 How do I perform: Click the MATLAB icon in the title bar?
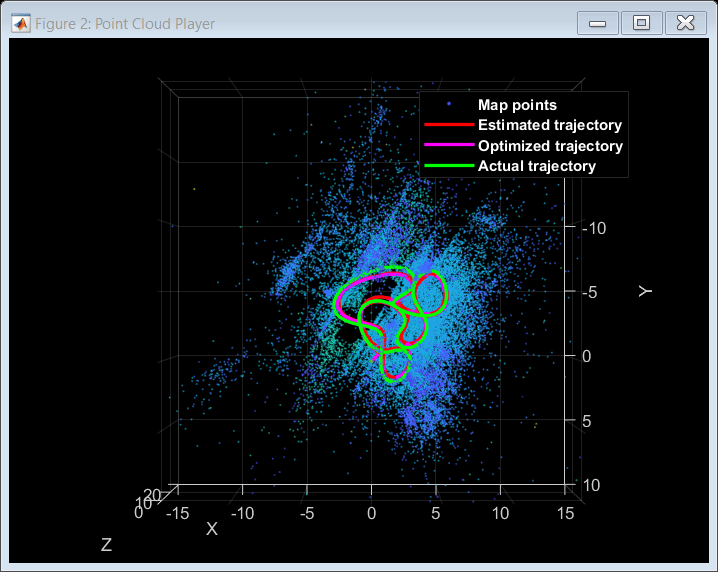pyautogui.click(x=21, y=23)
